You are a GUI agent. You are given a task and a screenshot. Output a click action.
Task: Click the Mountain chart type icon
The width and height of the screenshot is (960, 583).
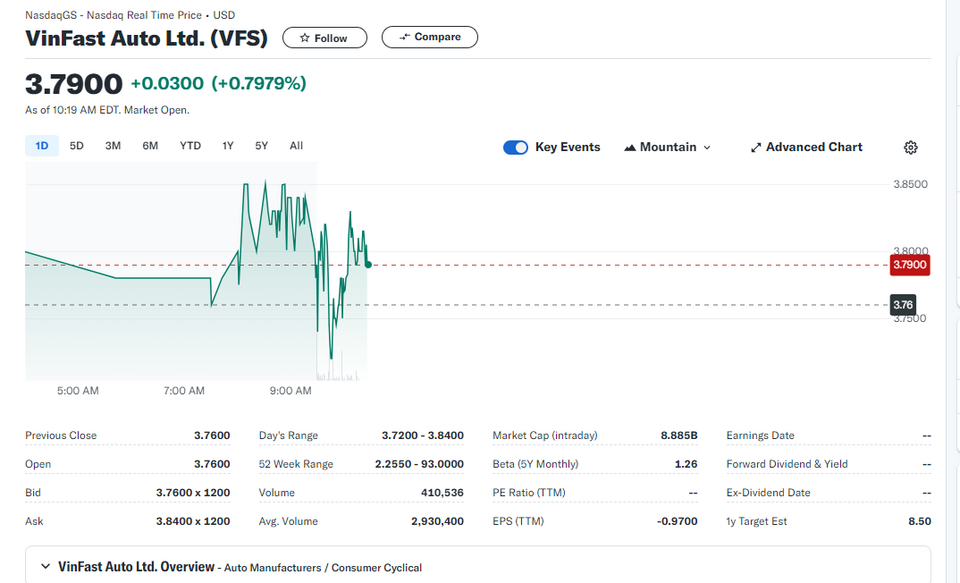point(629,148)
